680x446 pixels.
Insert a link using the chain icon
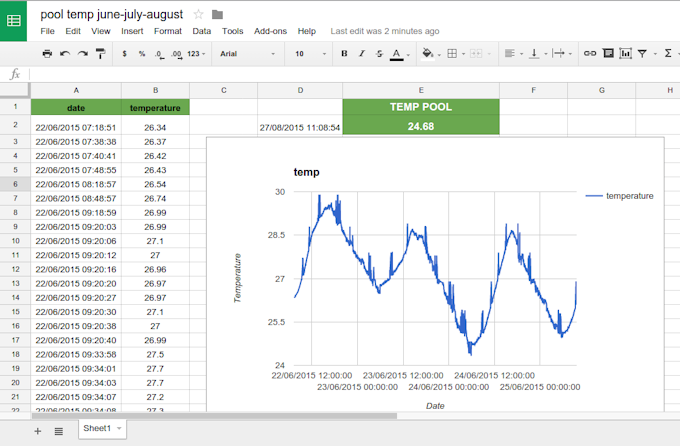pyautogui.click(x=590, y=53)
